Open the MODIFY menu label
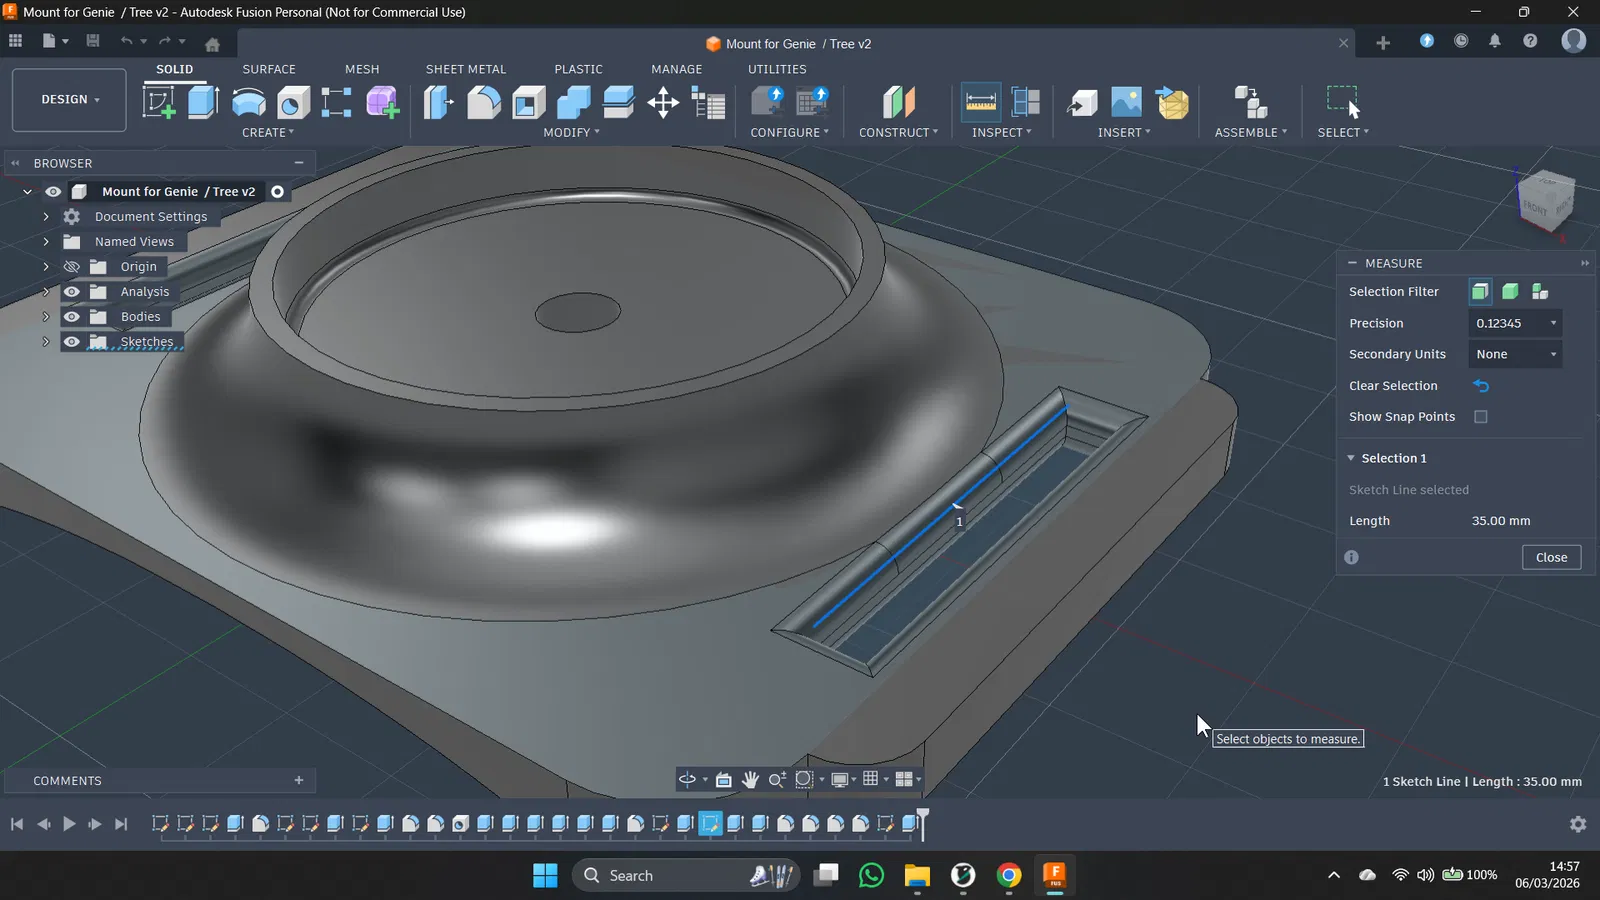This screenshot has width=1600, height=900. tap(571, 133)
